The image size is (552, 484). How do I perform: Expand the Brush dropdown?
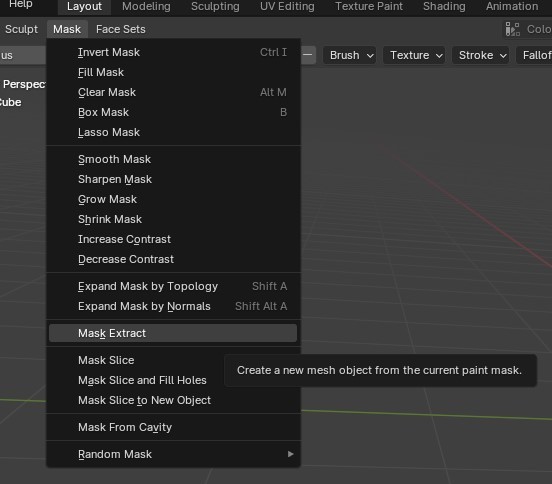350,55
